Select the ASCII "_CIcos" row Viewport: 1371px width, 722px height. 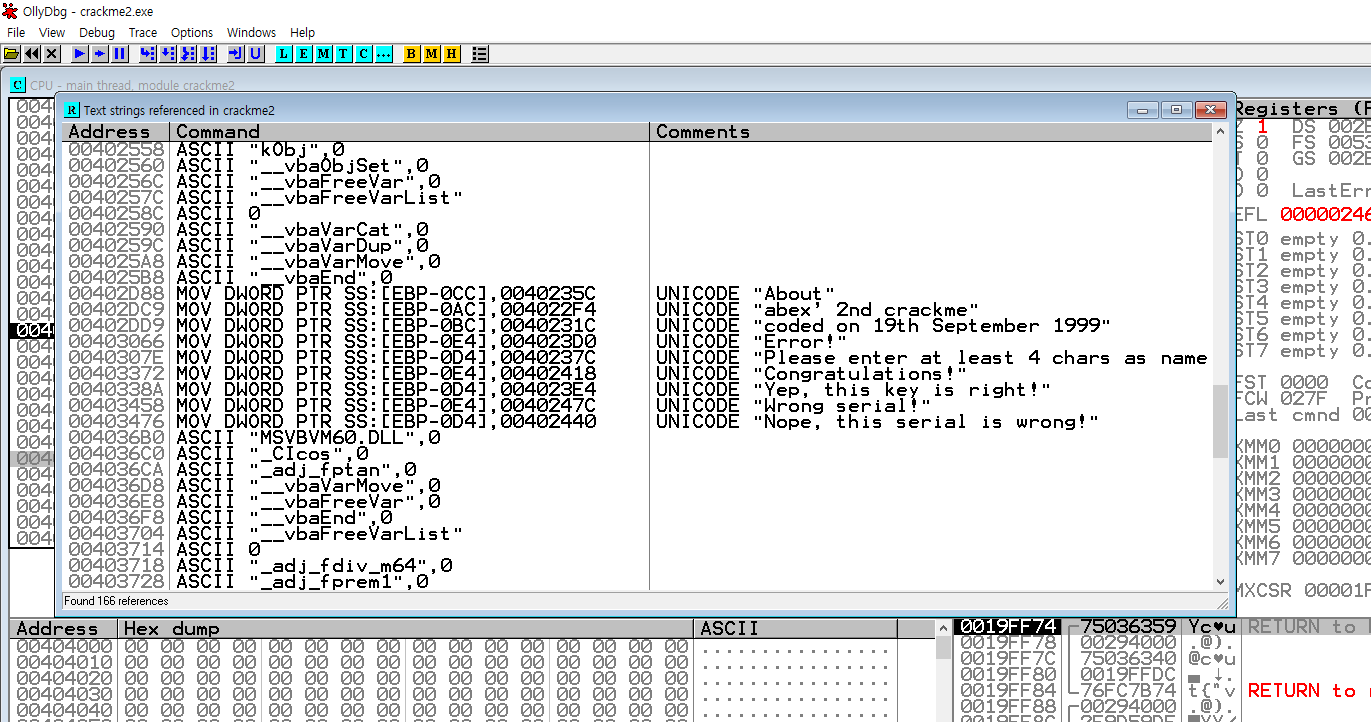pos(637,454)
